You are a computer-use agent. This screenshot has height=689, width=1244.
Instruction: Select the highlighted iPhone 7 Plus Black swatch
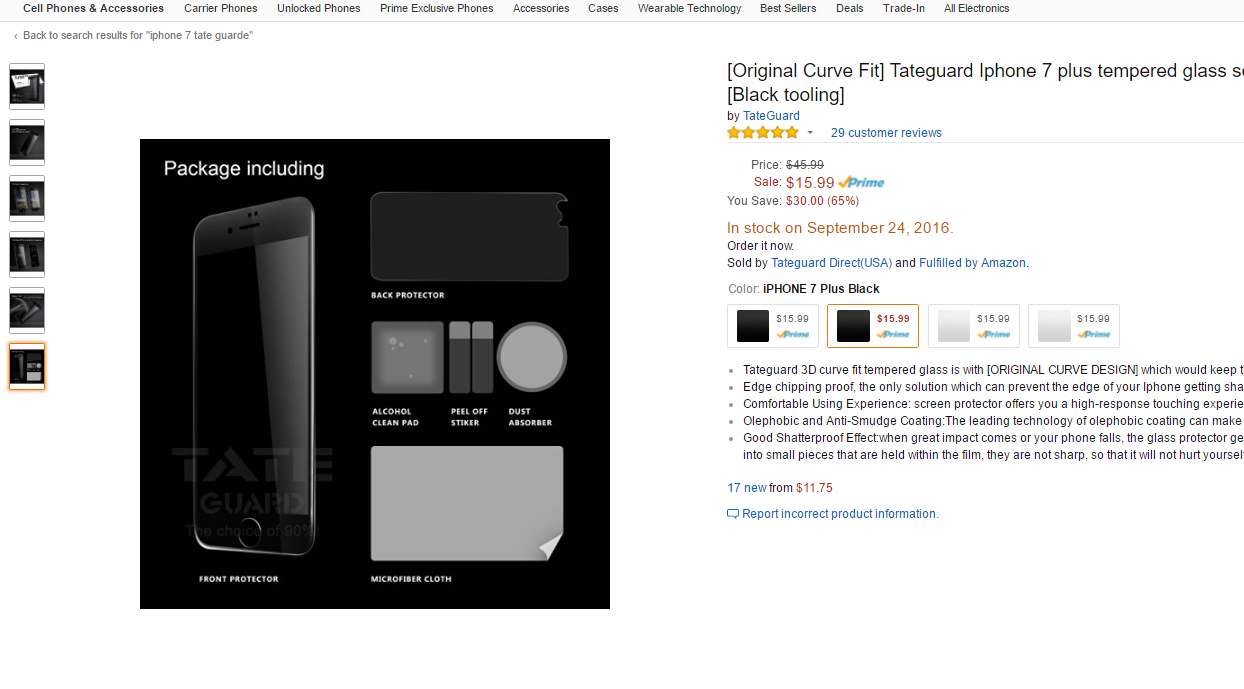click(873, 326)
